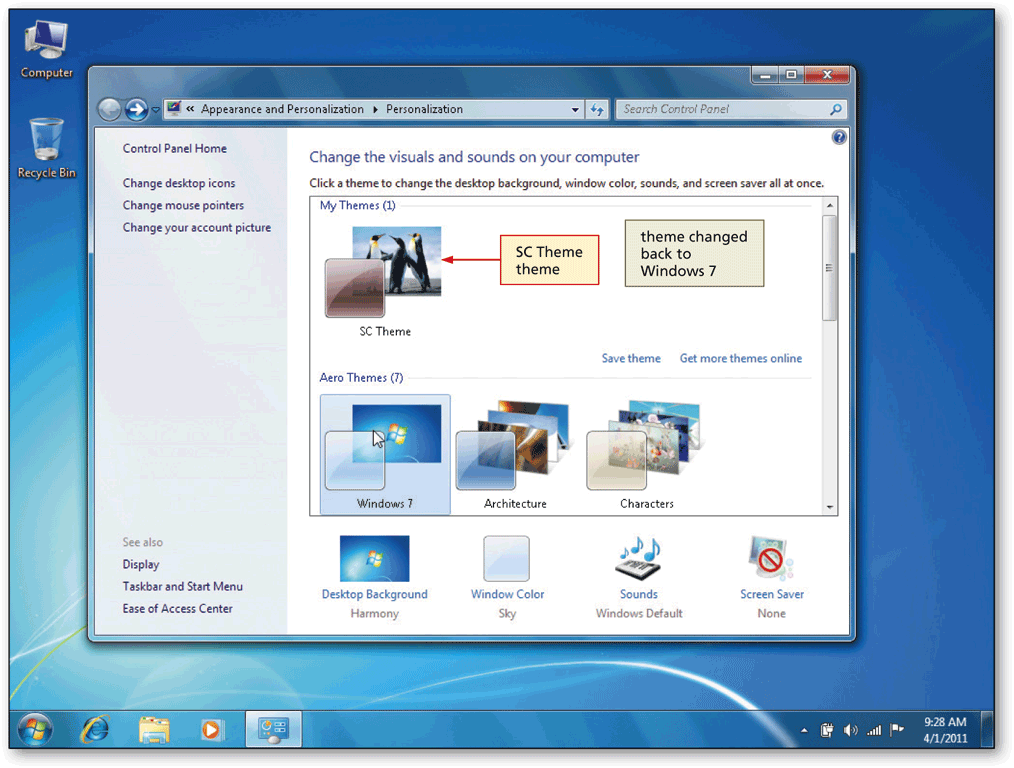The image size is (1014, 768).
Task: Click the Back navigation arrow button
Action: point(110,109)
